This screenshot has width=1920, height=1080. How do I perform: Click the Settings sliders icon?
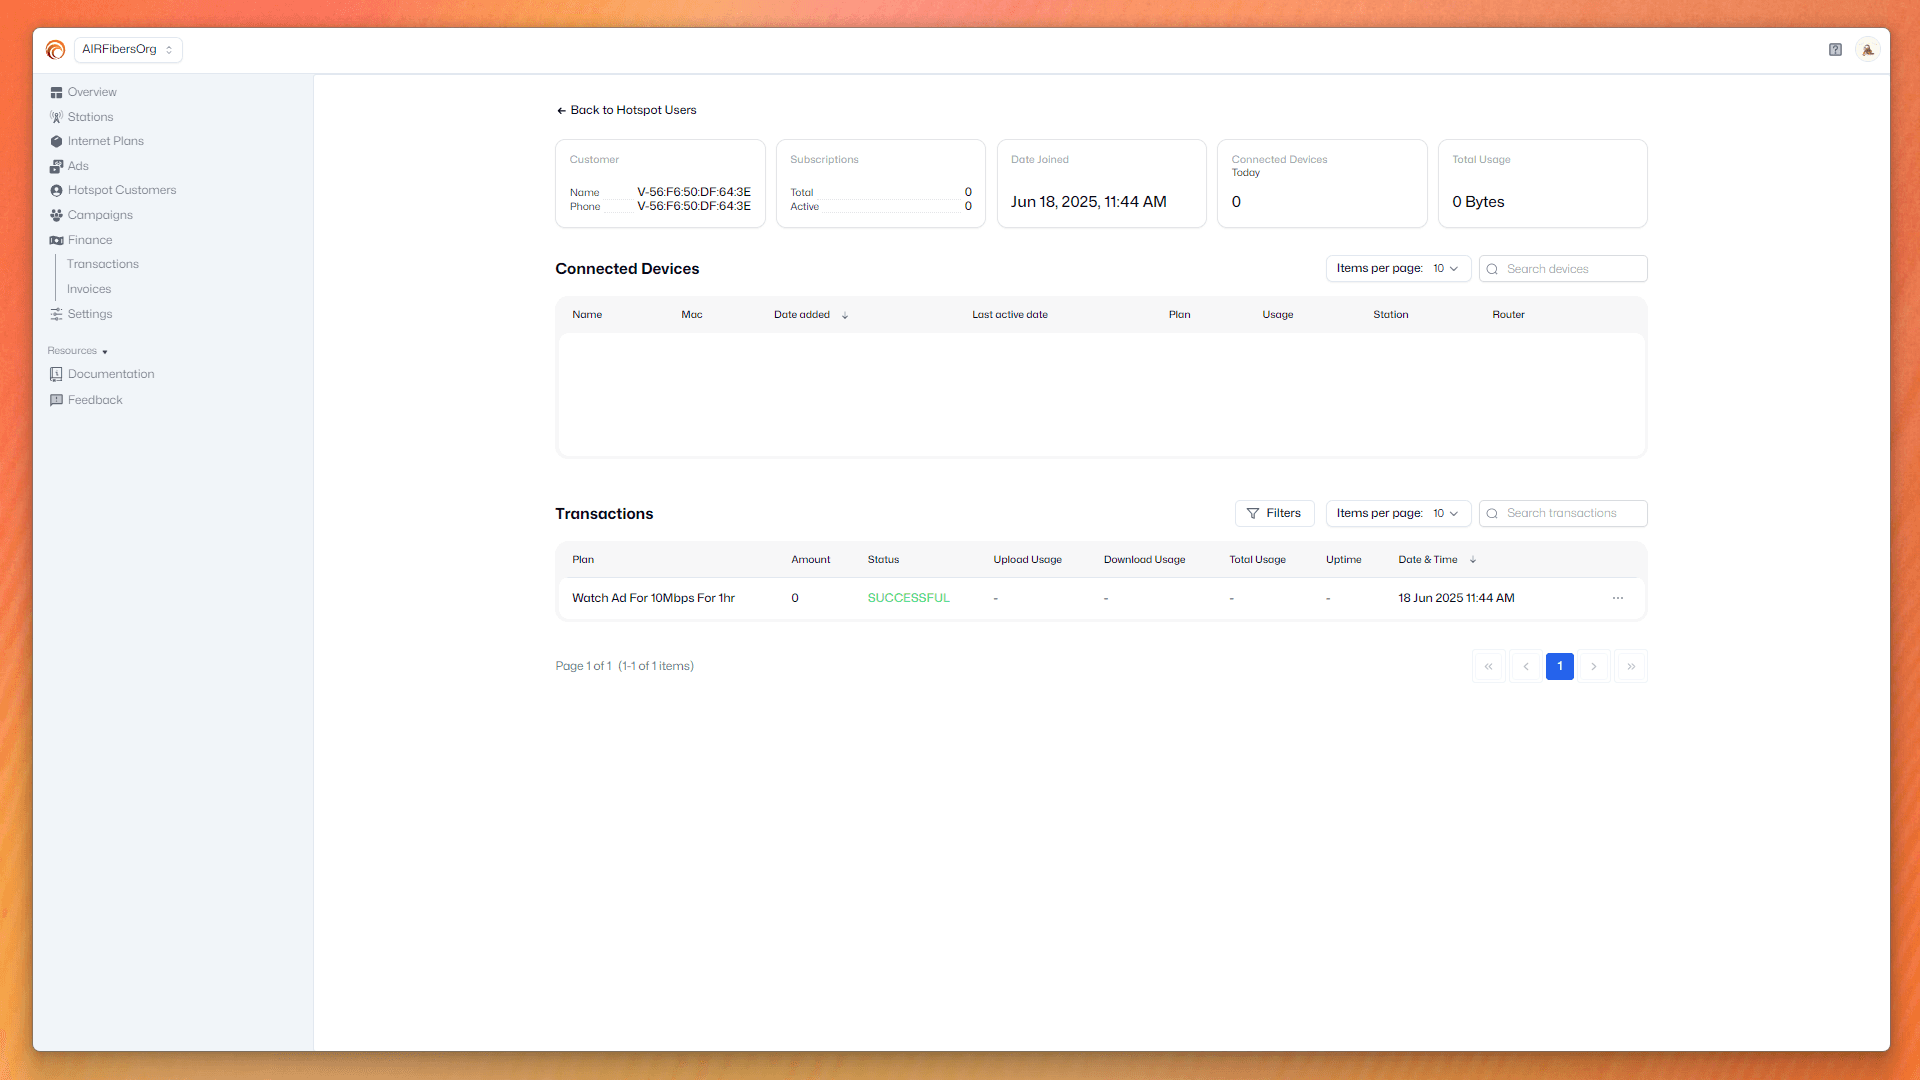56,314
